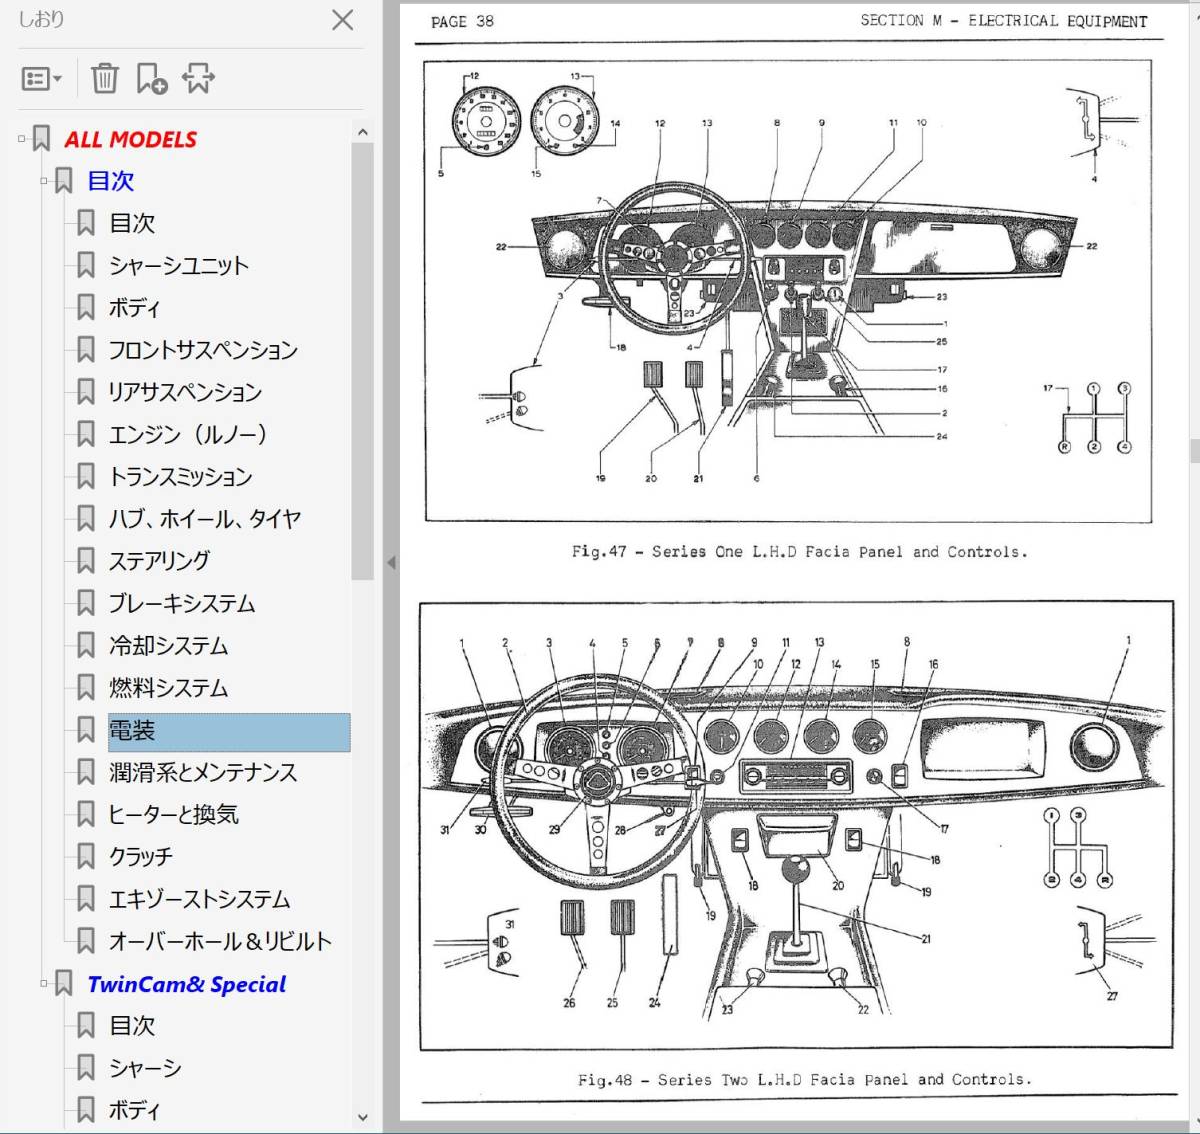Click the bookmark icon beside ALL MODELS
1200x1134 pixels.
click(x=42, y=139)
